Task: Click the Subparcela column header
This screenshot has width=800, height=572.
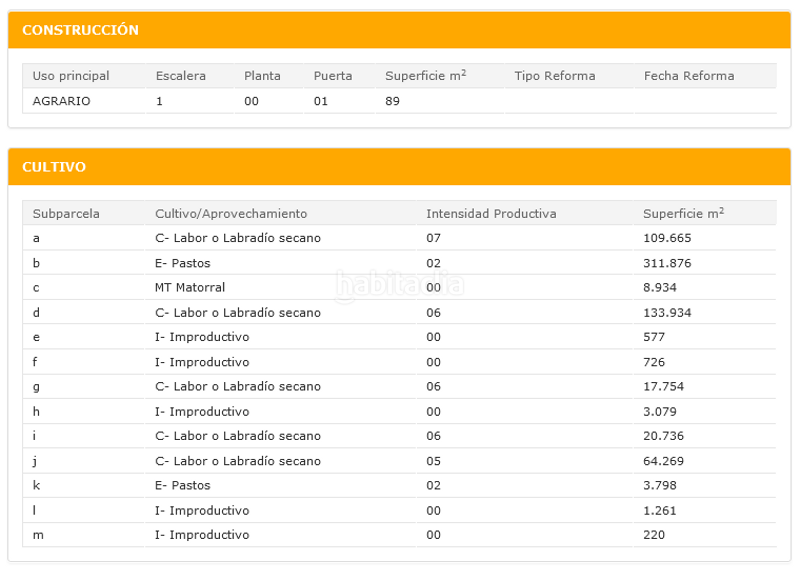Action: [66, 214]
